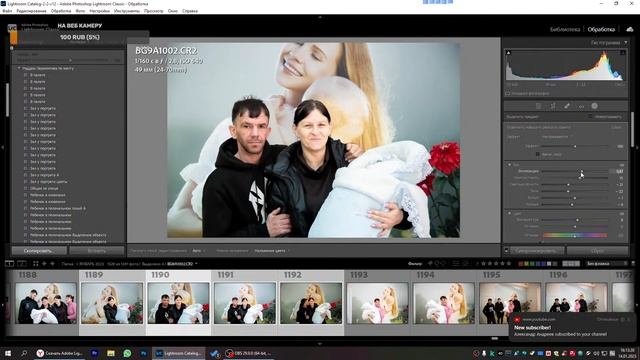Screen dimensions: 640x360
Task: Switch to second window display icon
Action: pos(22,264)
